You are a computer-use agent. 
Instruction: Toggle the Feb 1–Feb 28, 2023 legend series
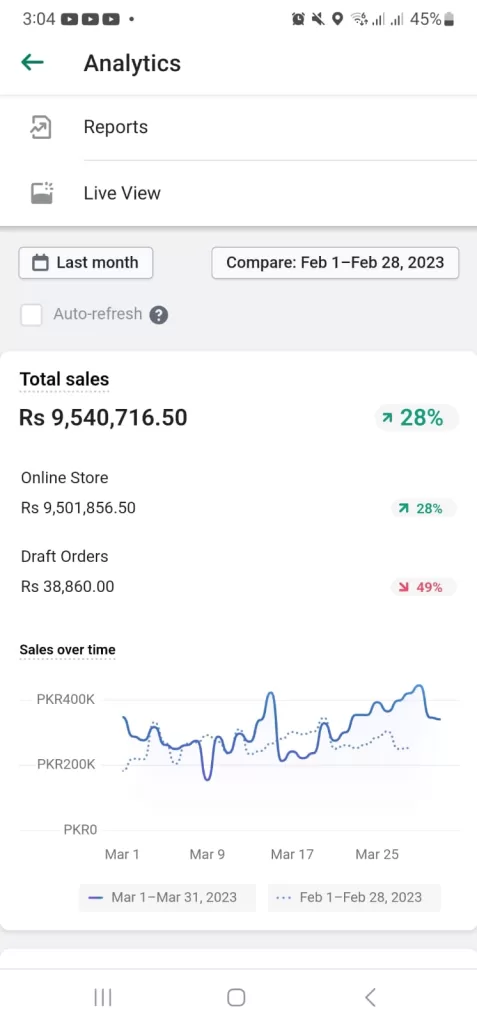pyautogui.click(x=354, y=897)
